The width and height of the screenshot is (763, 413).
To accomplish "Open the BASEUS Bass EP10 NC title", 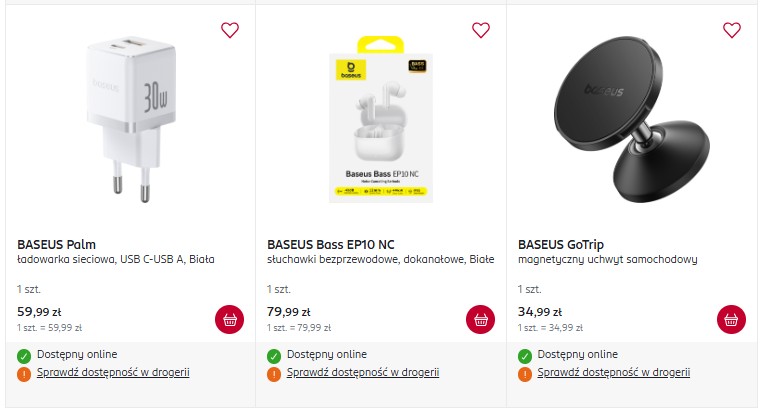I will point(331,244).
